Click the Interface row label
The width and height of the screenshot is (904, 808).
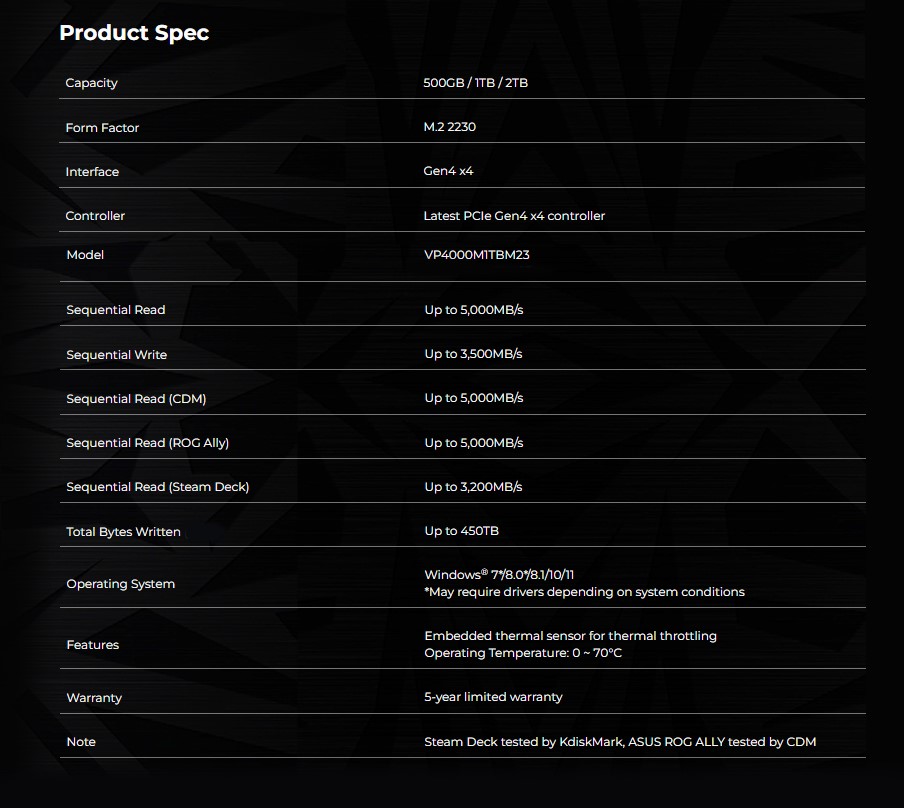(x=92, y=172)
